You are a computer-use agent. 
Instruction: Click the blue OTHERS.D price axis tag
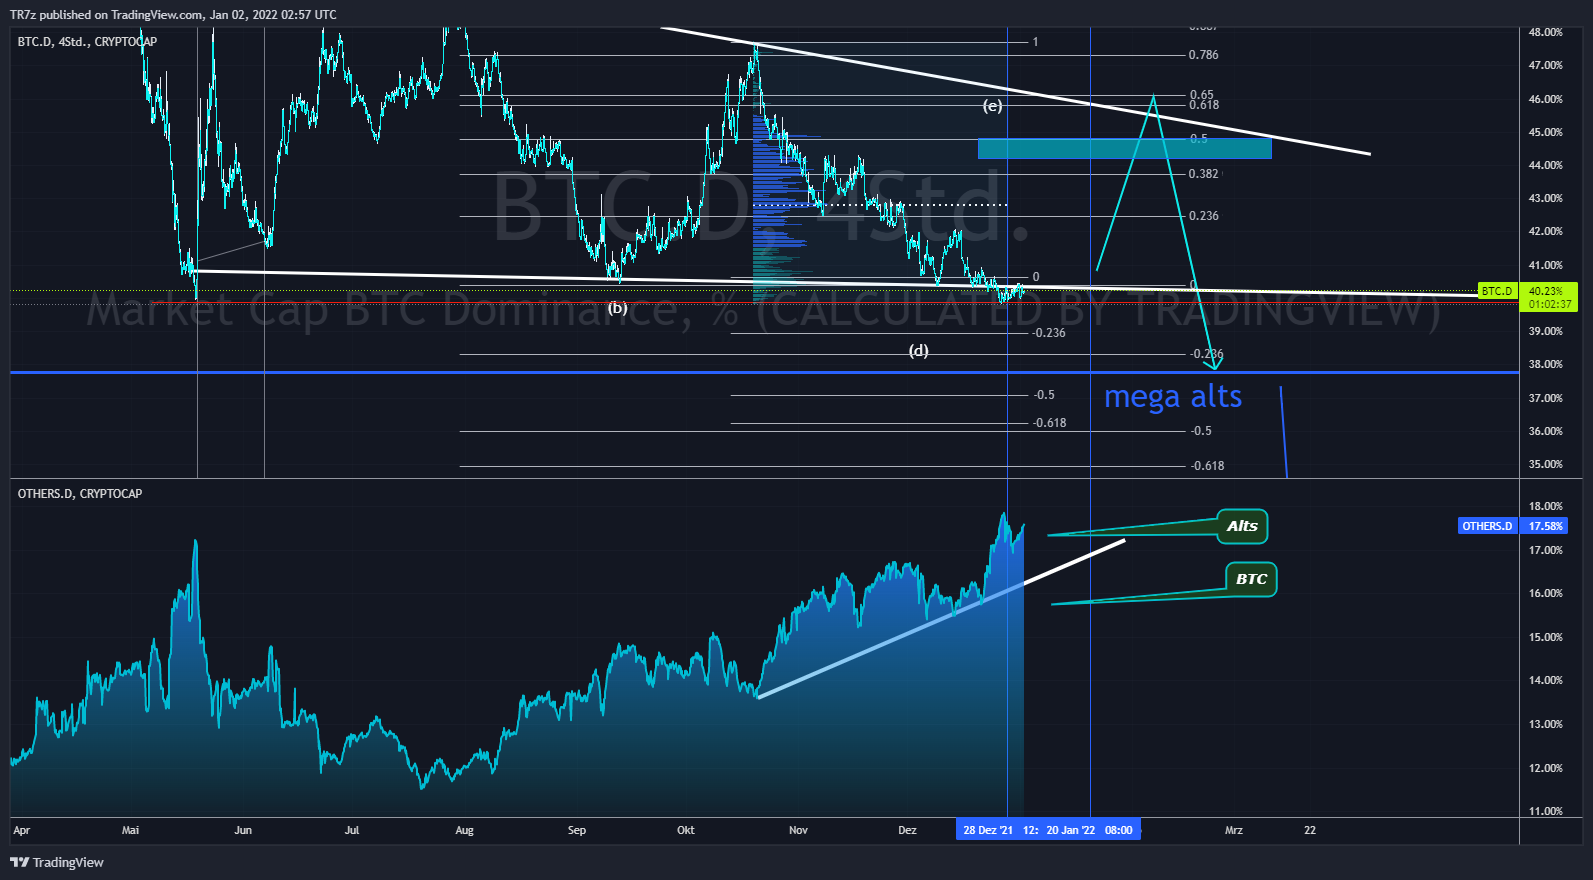click(x=1487, y=526)
